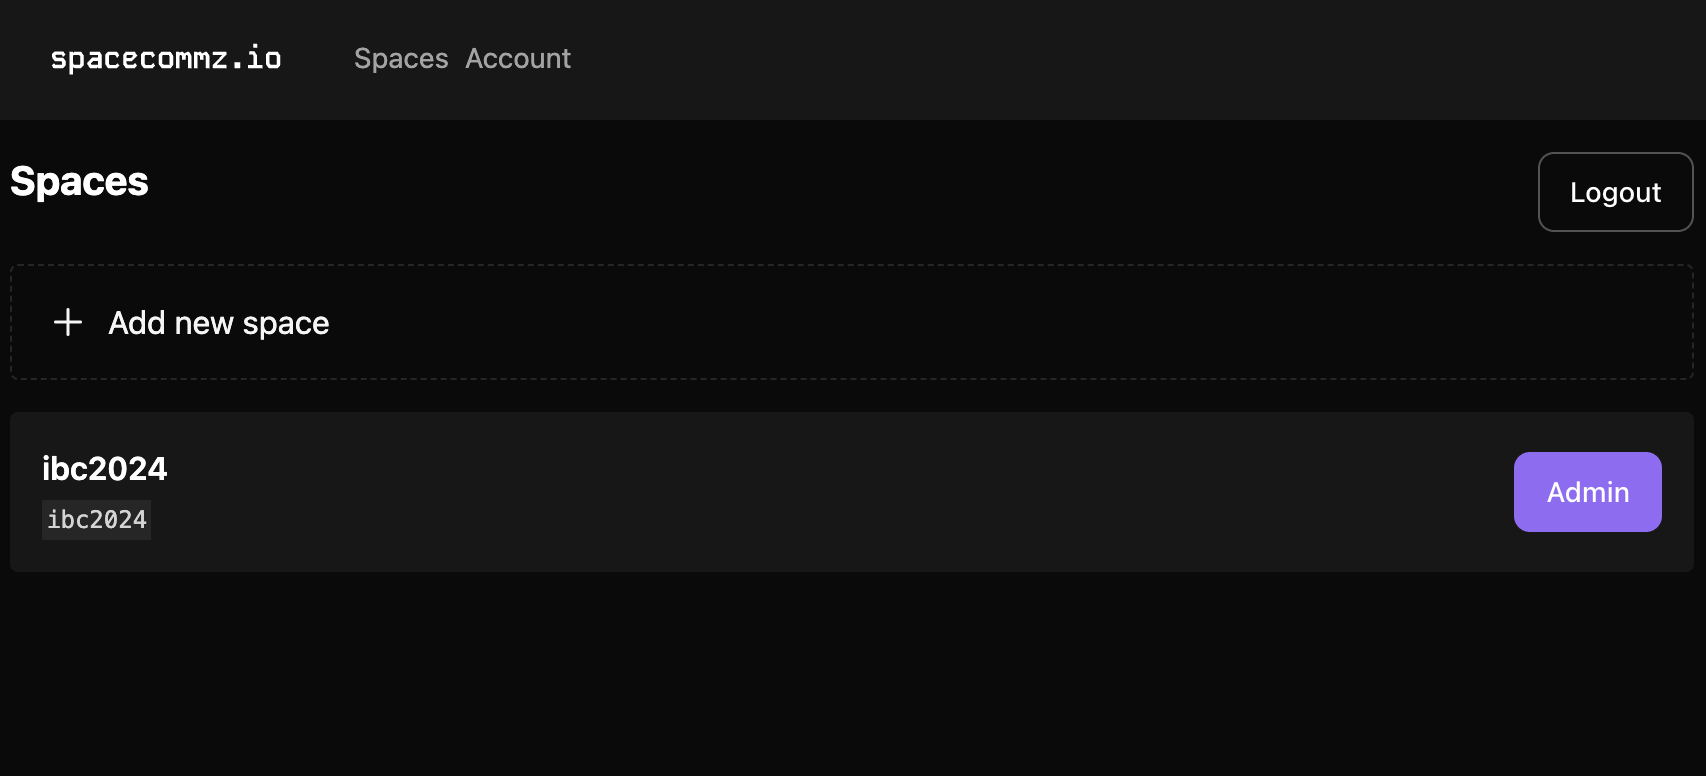Click empty area of top navigation bar
1706x776 pixels.
point(1100,60)
